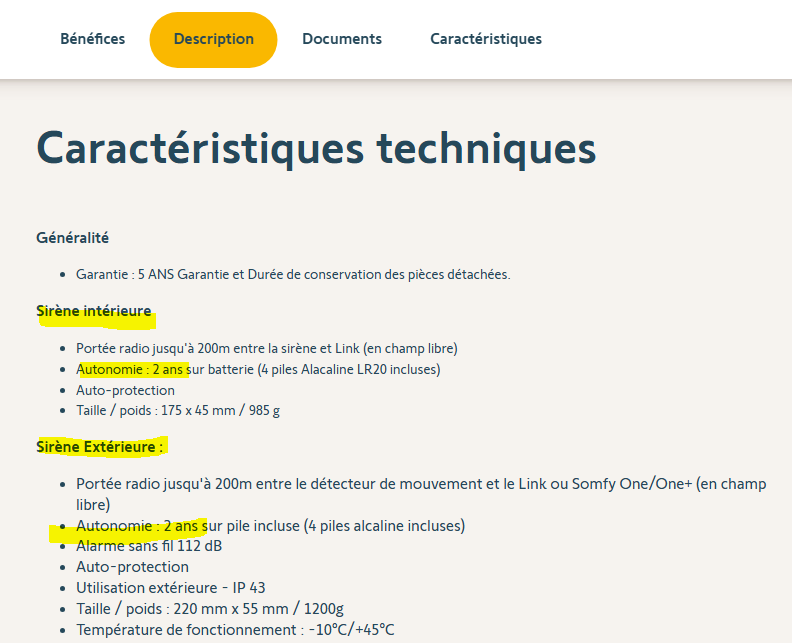Switch to the Documents tab
This screenshot has width=792, height=643.
pyautogui.click(x=342, y=39)
